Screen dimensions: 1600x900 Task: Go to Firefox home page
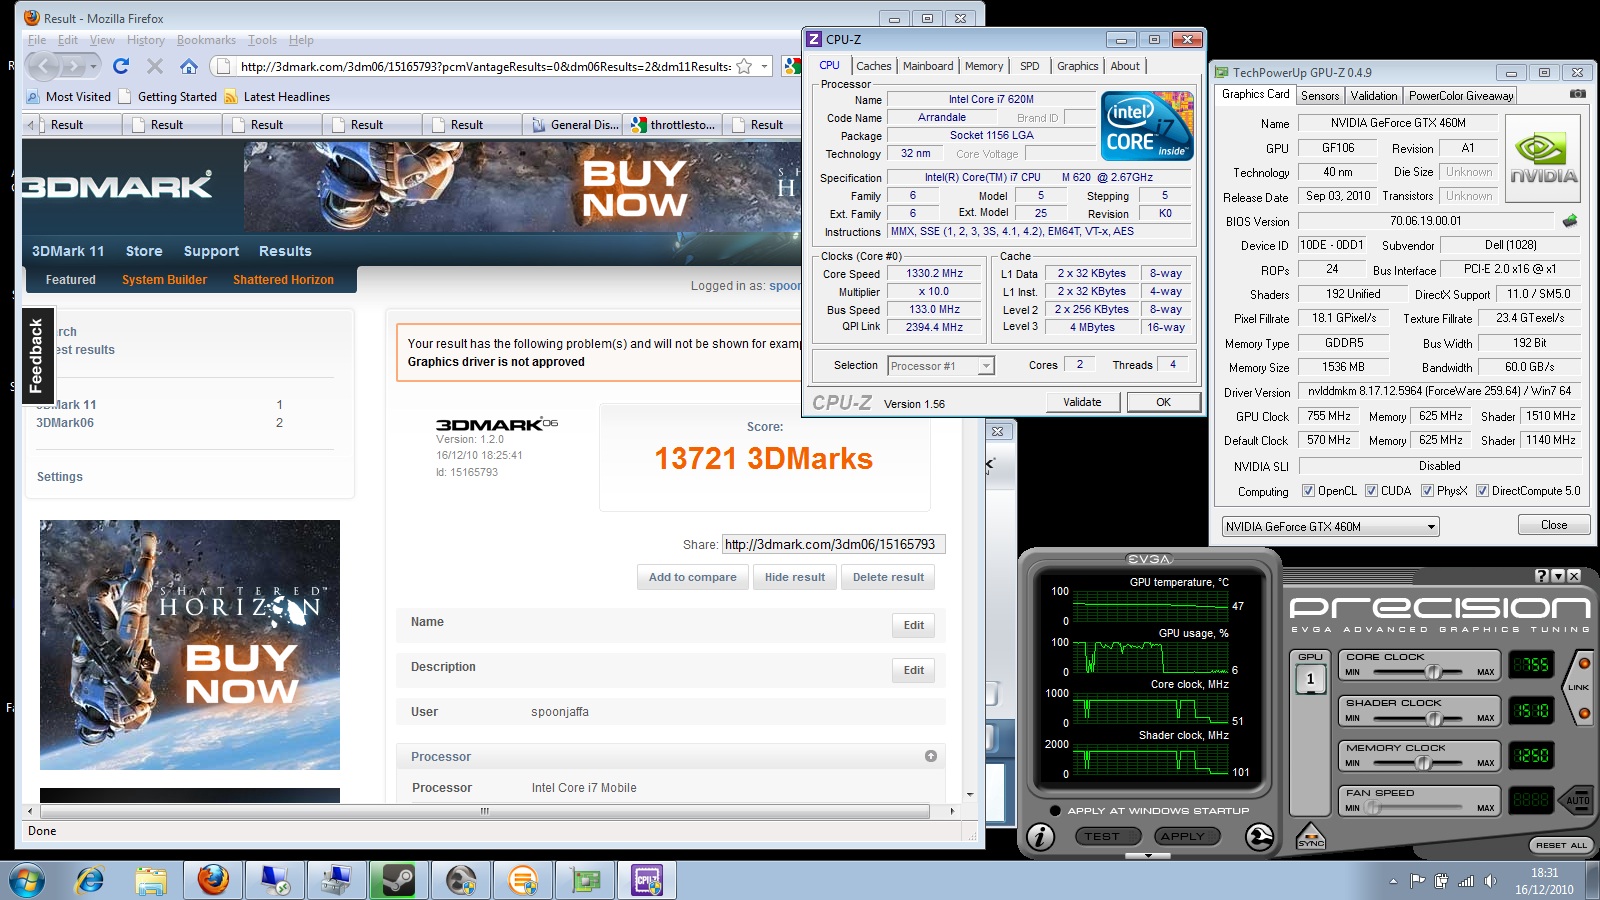[x=189, y=66]
